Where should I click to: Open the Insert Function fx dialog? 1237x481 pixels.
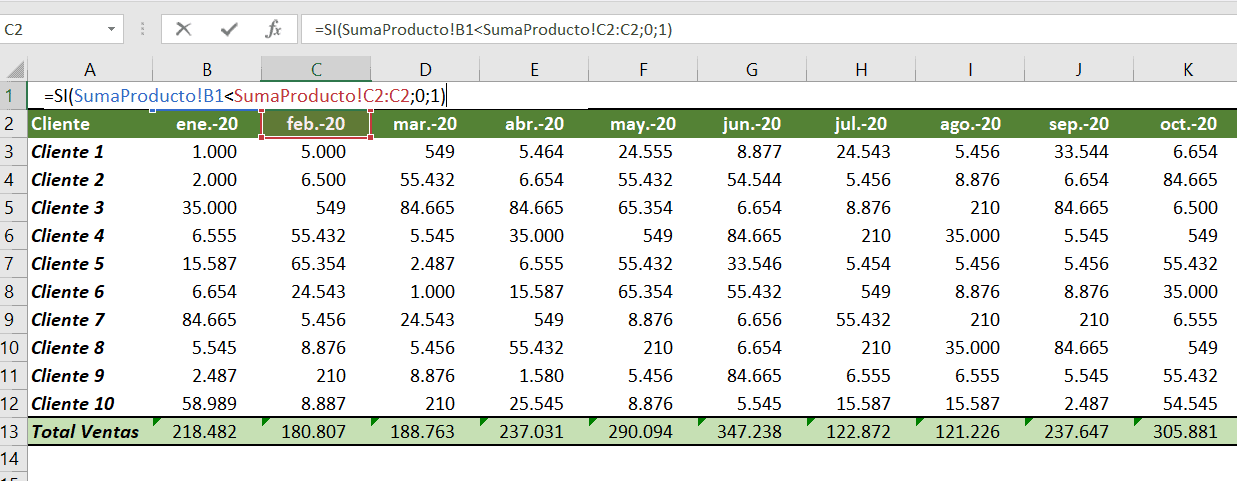[x=273, y=29]
